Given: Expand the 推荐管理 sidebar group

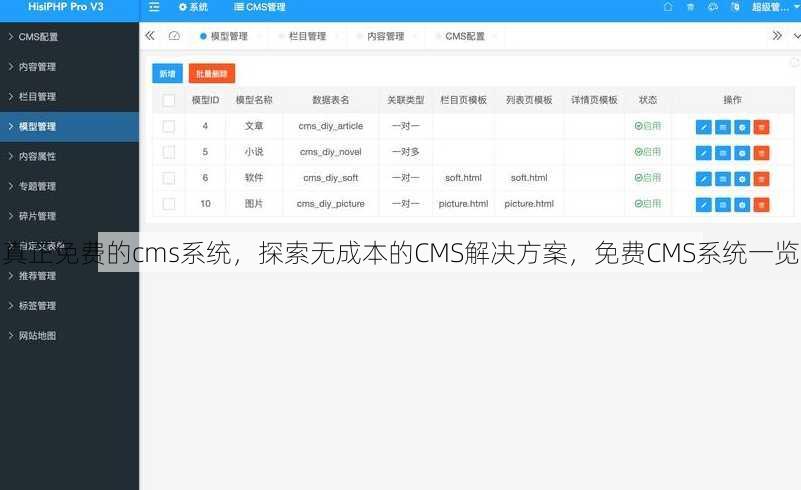Looking at the screenshot, I should tap(69, 276).
